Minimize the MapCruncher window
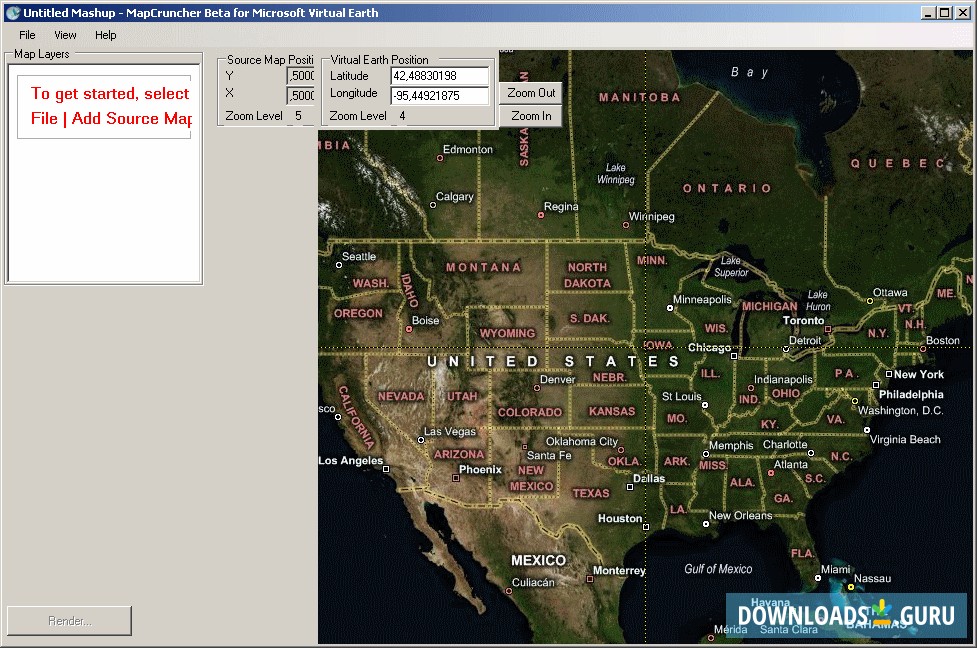 (x=928, y=12)
